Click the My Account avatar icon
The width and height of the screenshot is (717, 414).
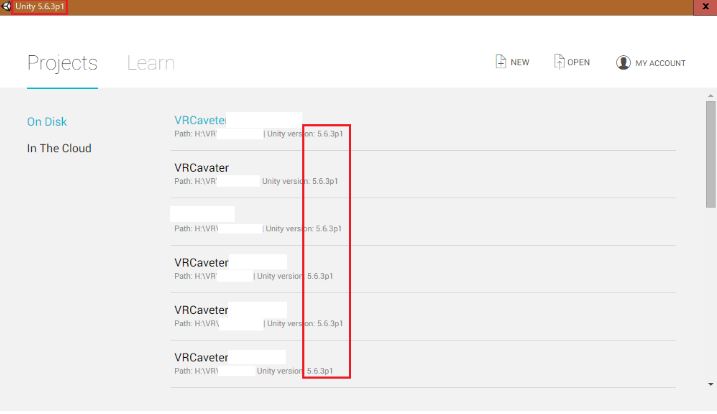(624, 63)
